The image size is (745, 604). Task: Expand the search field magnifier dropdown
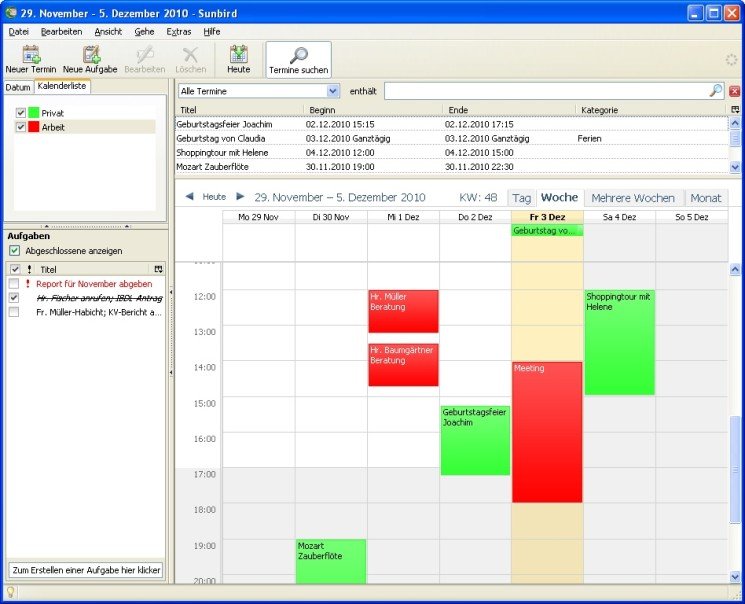pyautogui.click(x=716, y=91)
